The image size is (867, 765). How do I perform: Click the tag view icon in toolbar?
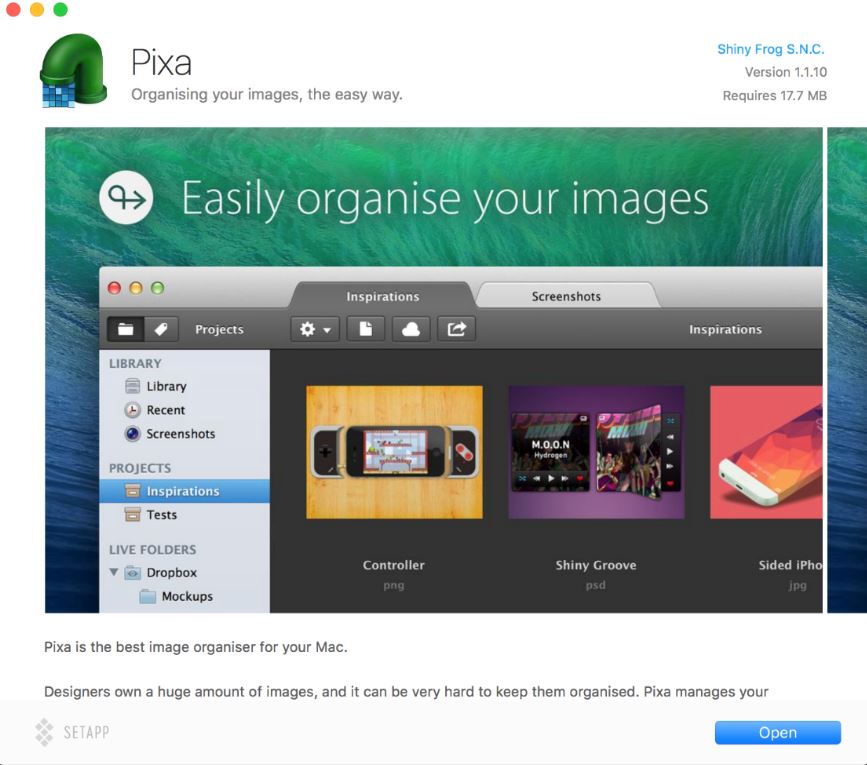coord(161,329)
